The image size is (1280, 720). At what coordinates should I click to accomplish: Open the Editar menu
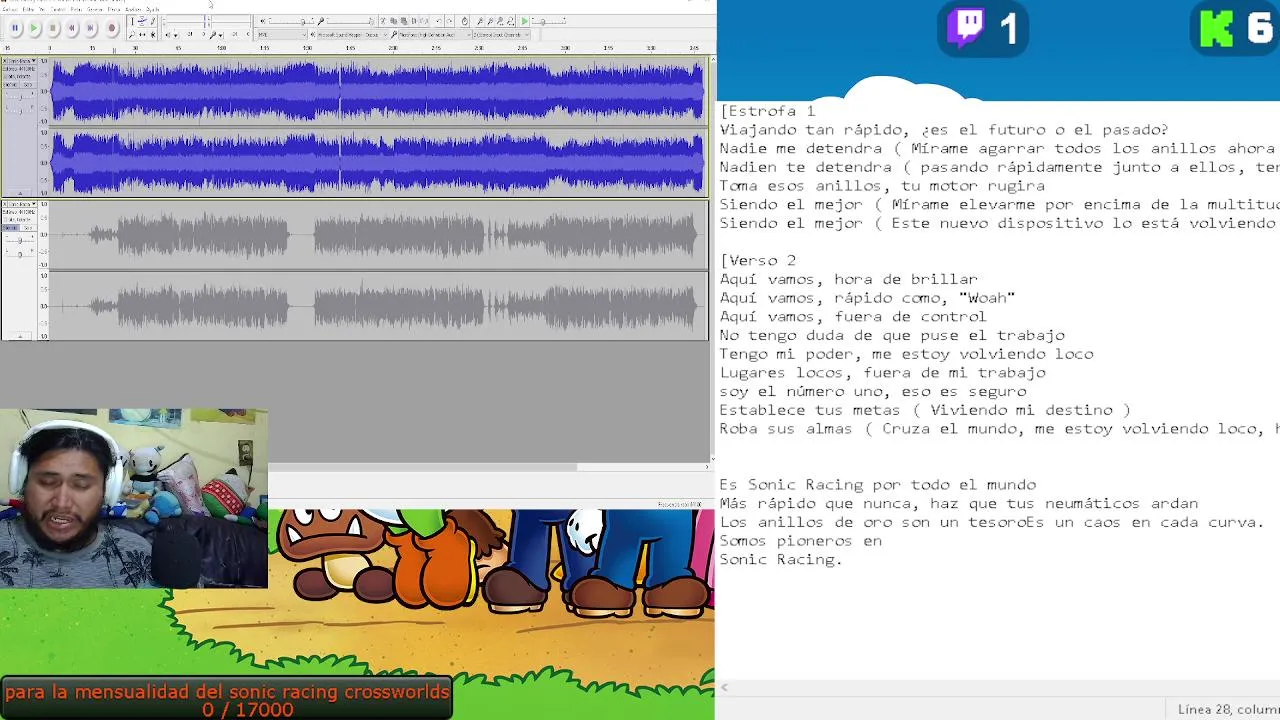click(28, 9)
